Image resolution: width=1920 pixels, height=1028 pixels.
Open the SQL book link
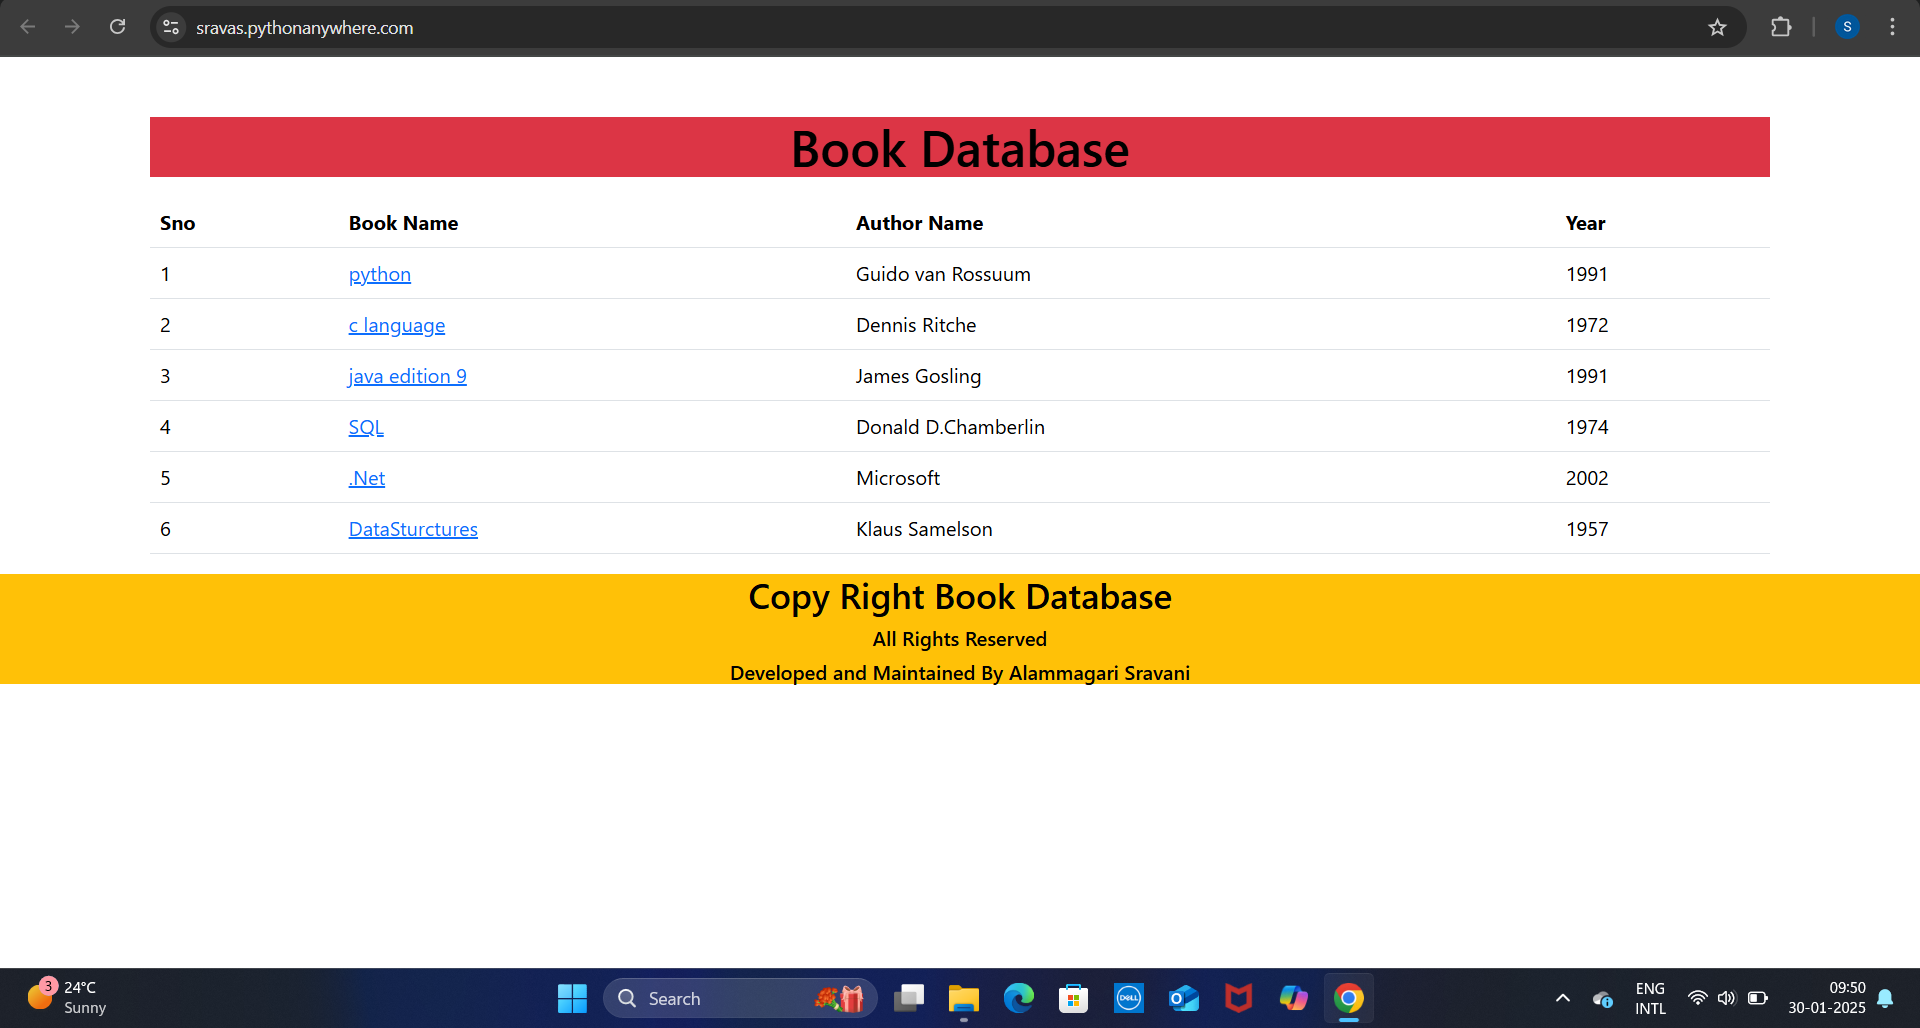tap(366, 427)
